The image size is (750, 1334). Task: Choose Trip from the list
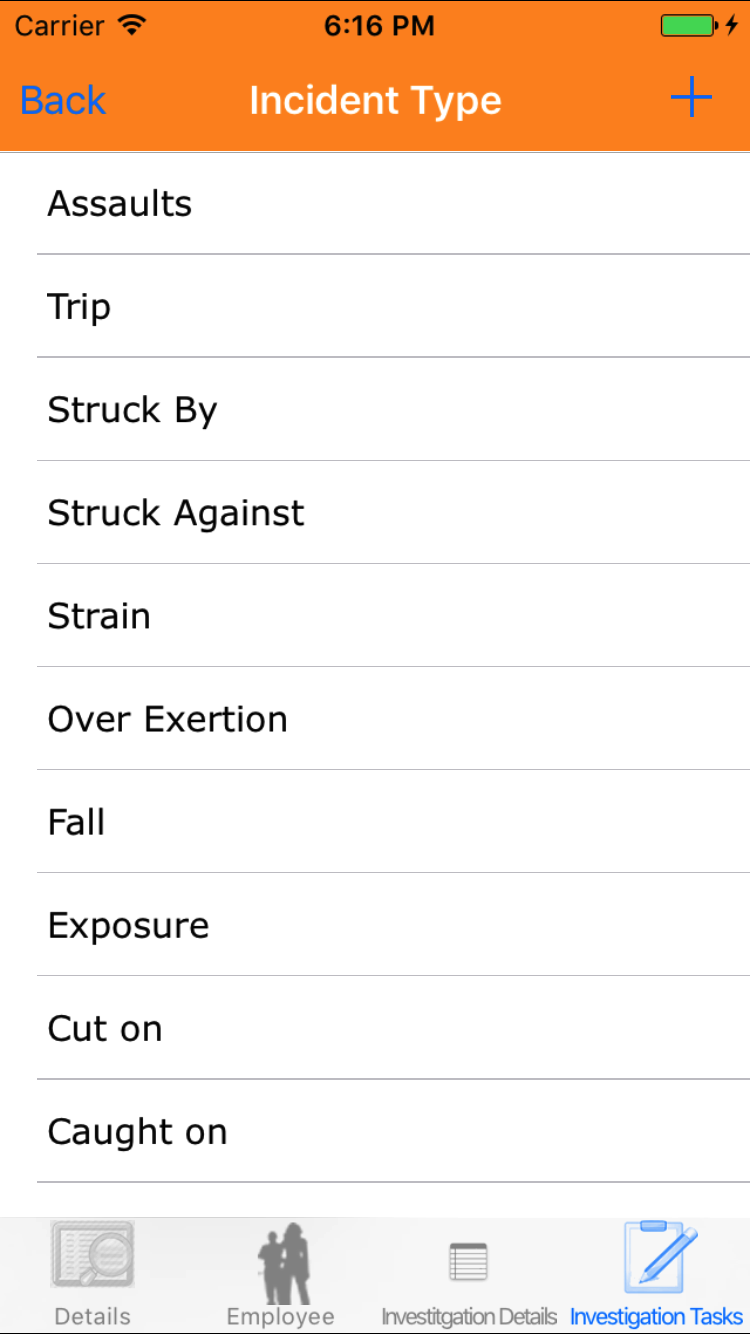click(393, 307)
